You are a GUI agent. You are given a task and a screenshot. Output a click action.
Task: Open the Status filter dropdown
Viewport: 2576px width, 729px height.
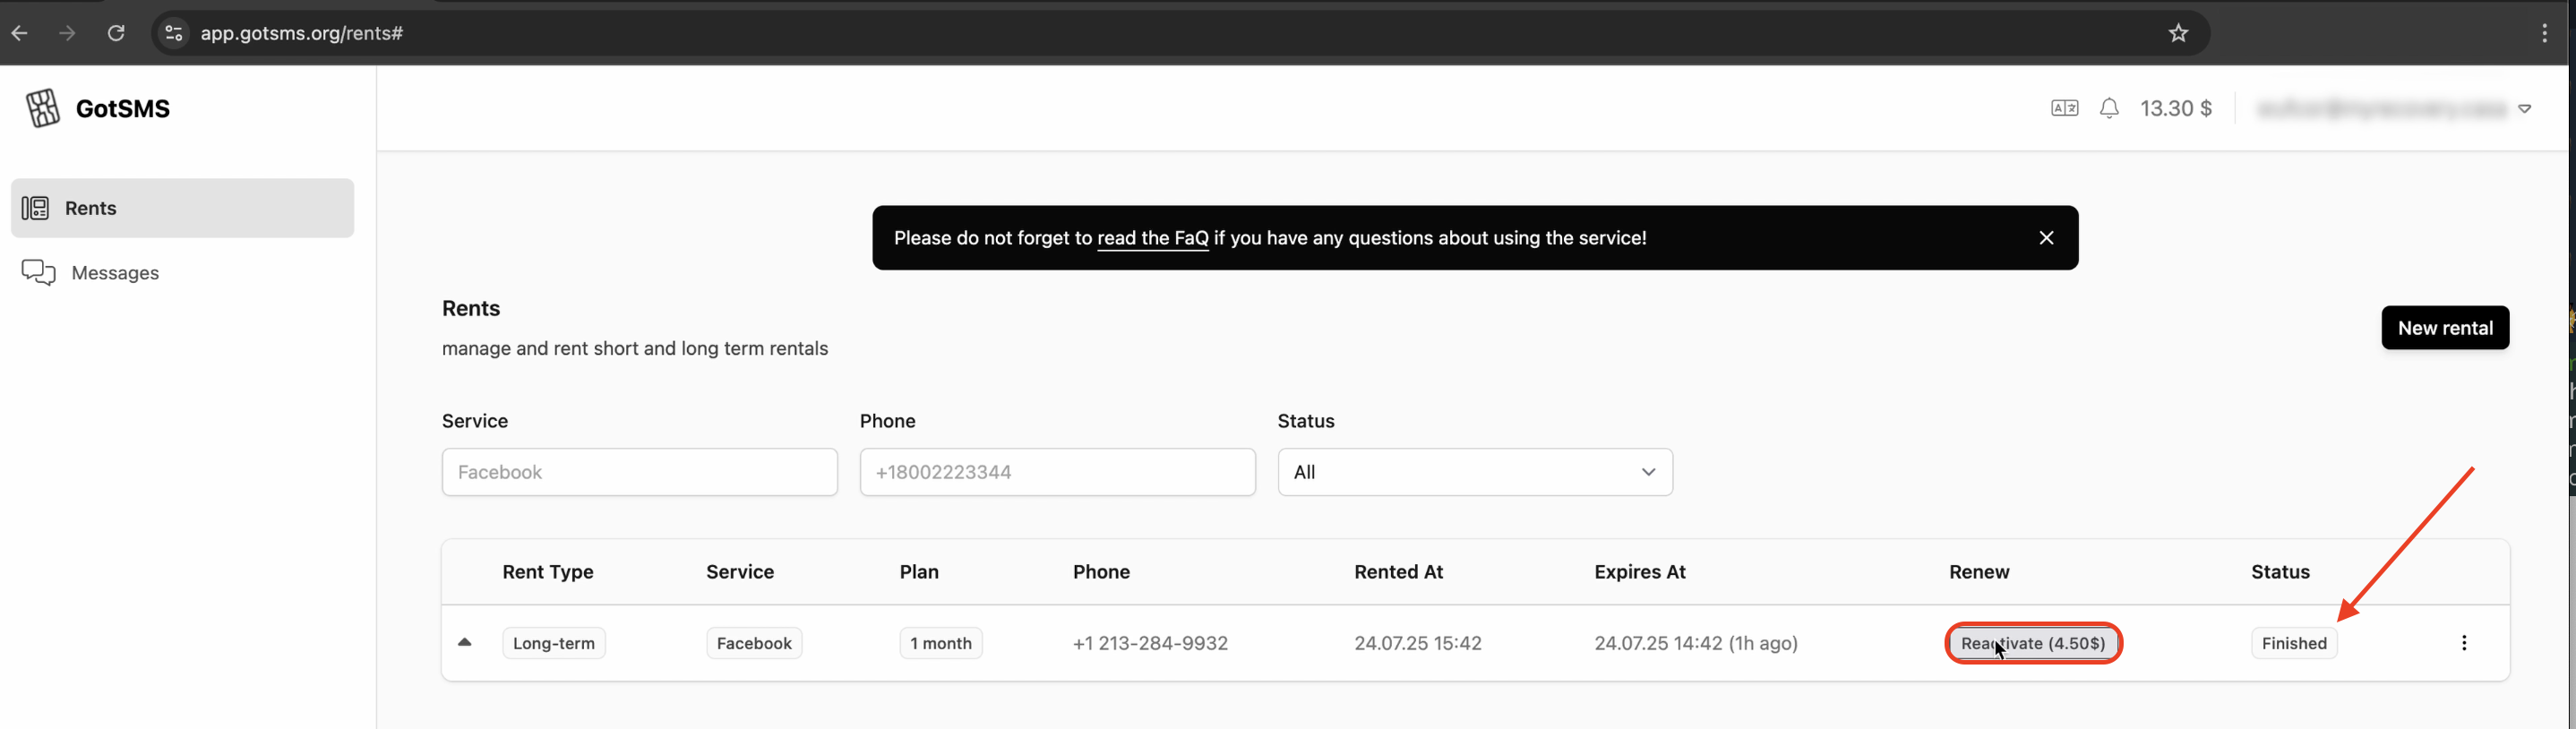(x=1475, y=472)
